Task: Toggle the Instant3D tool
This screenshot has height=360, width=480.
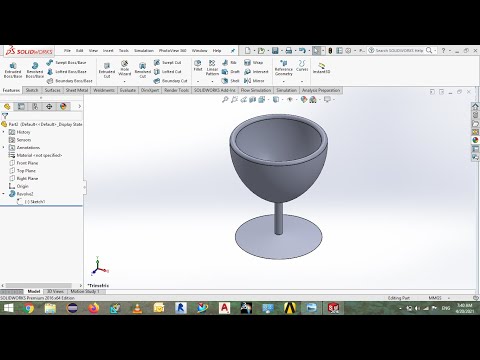Action: [321, 68]
